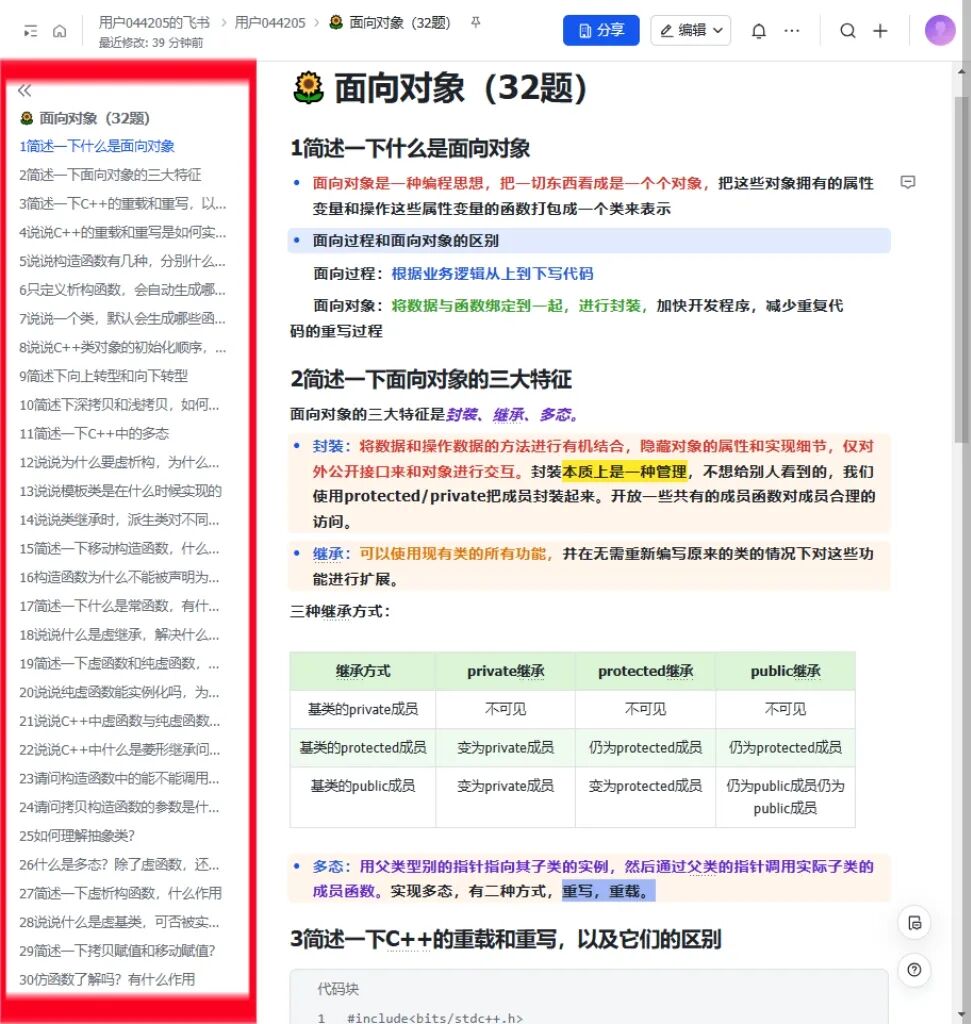Go to the home icon
The image size is (971, 1024).
[x=59, y=31]
